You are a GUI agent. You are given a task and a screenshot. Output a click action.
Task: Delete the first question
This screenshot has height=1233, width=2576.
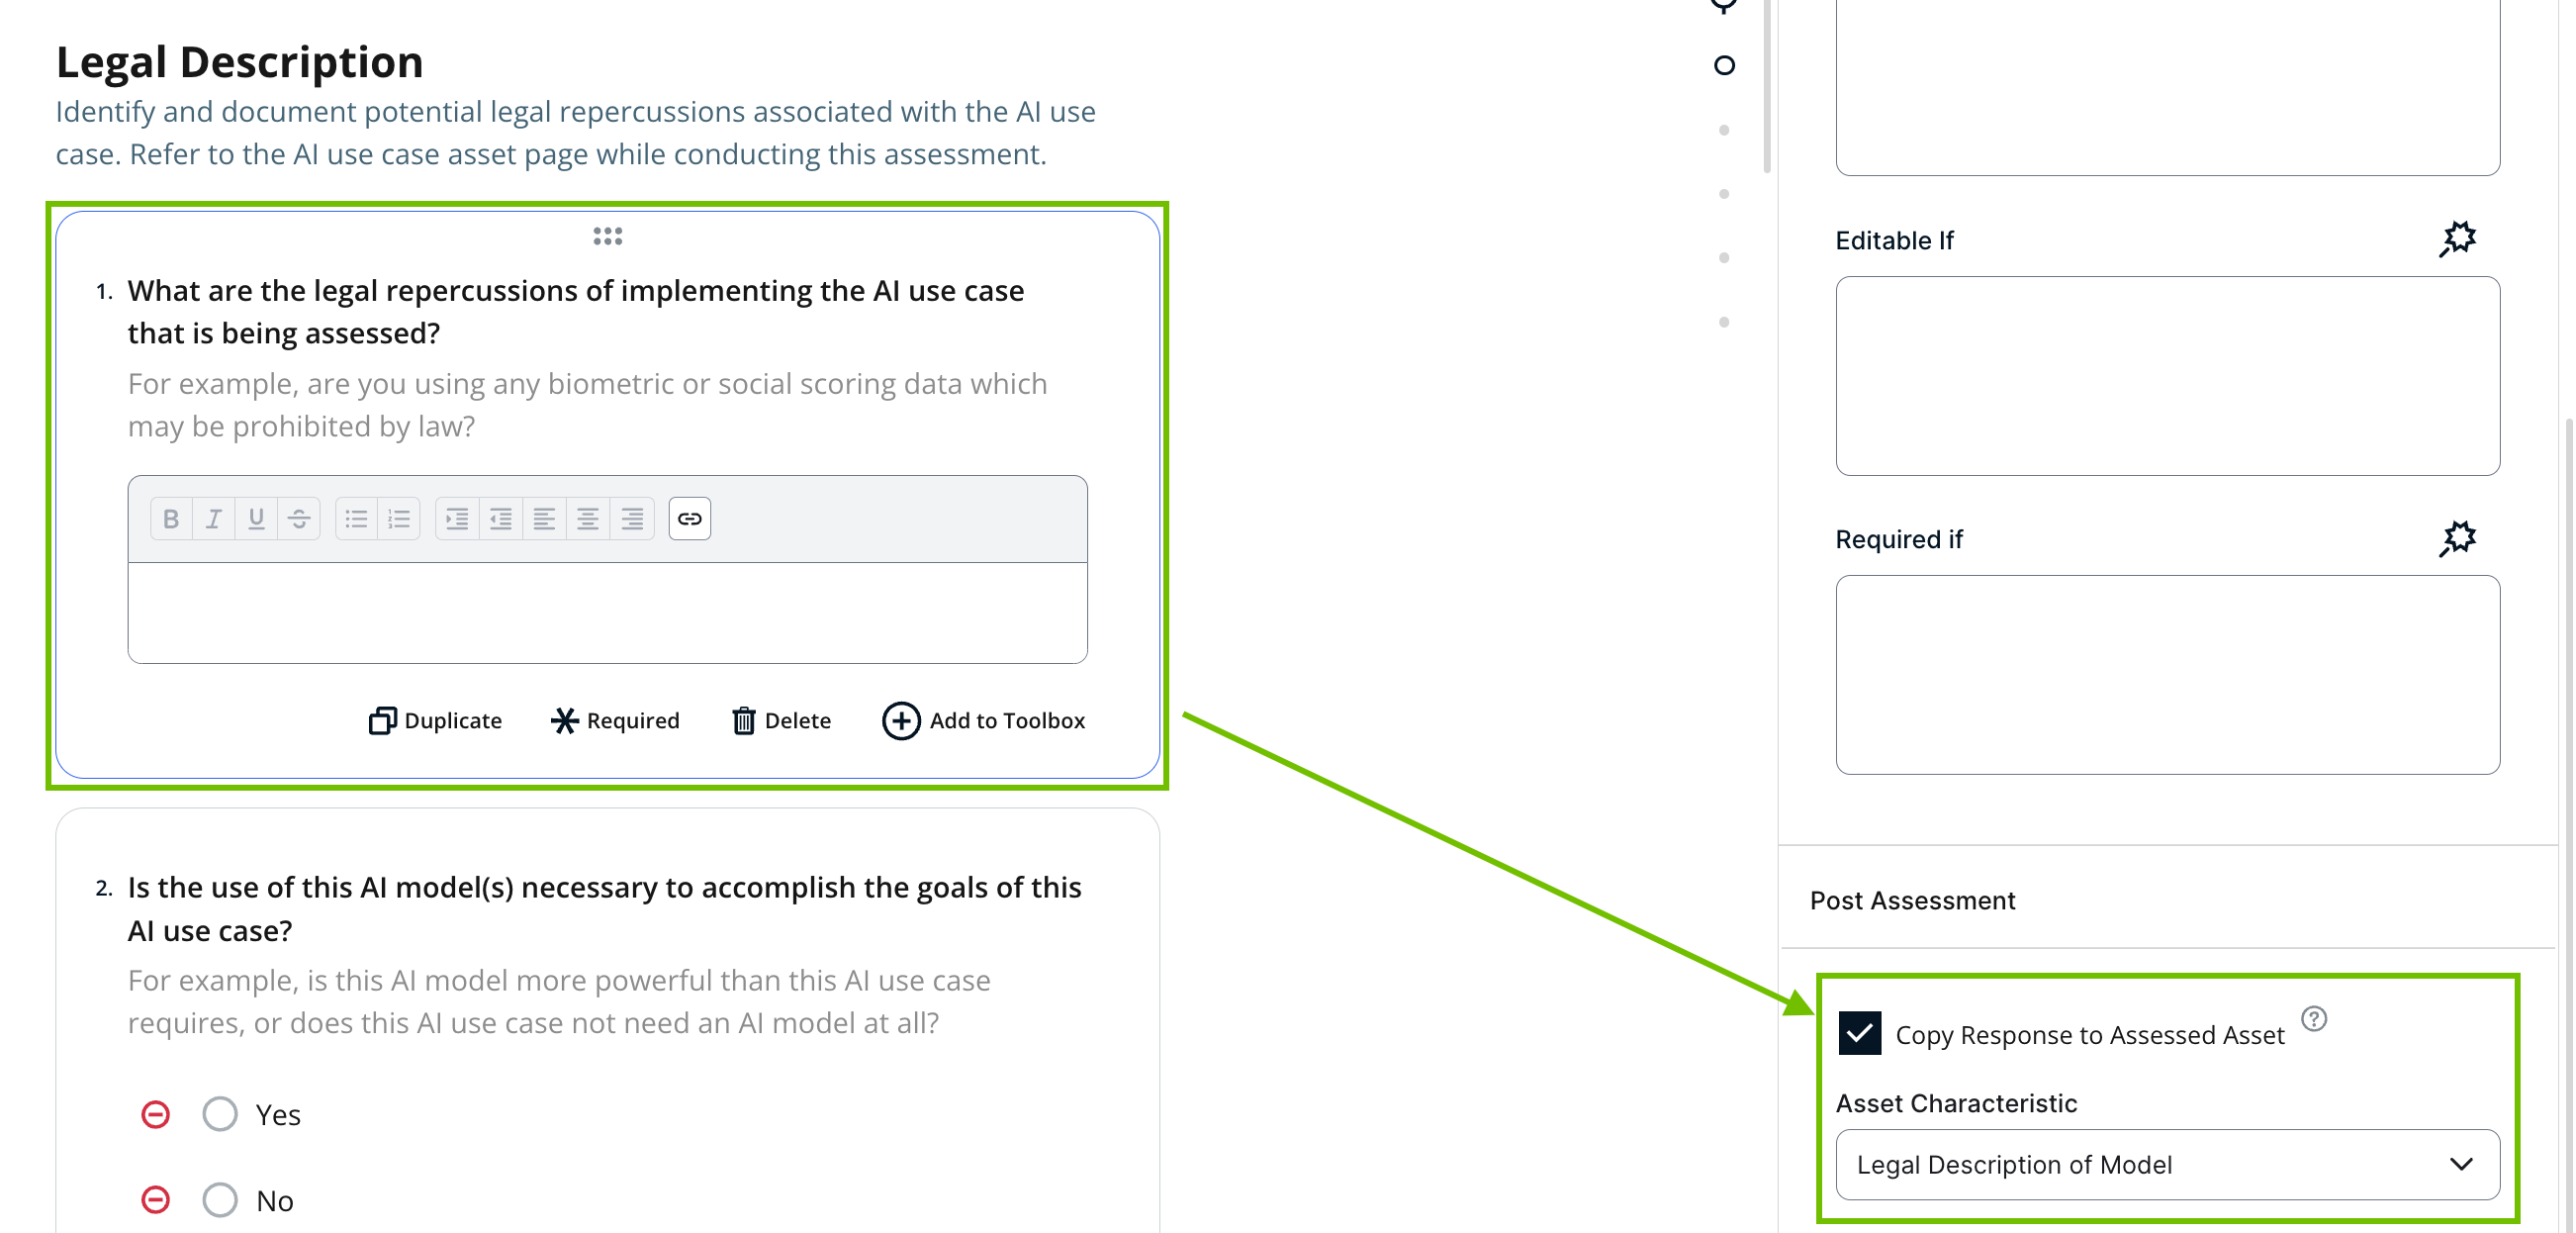click(x=781, y=720)
